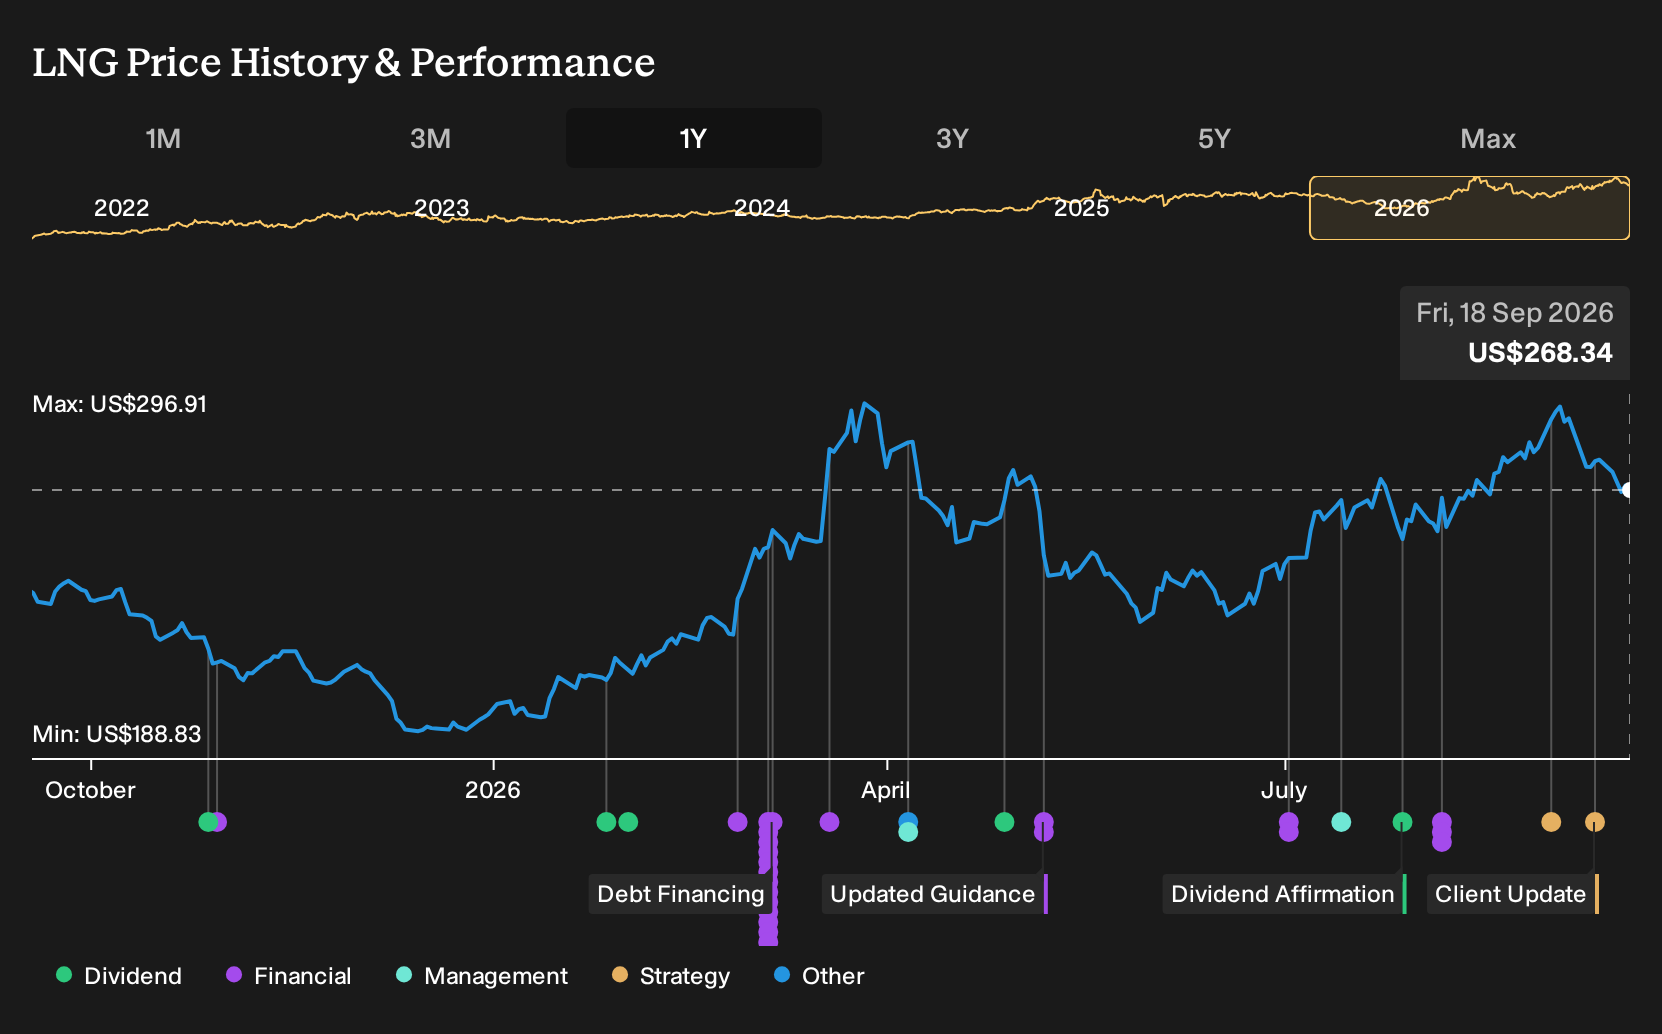The image size is (1662, 1034).
Task: Click the July axis label
Action: tap(1284, 790)
